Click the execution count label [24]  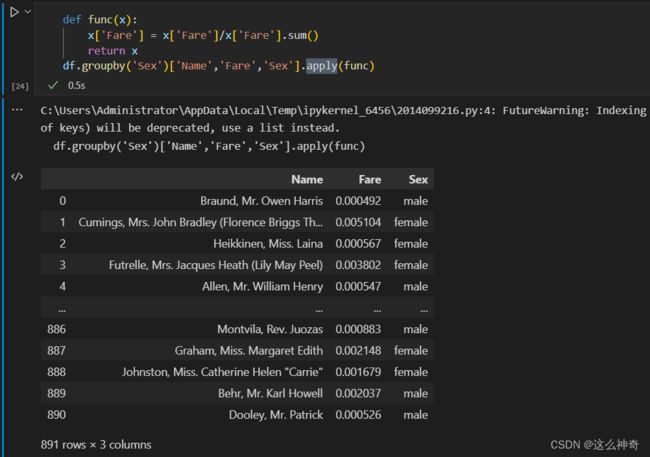[20, 86]
